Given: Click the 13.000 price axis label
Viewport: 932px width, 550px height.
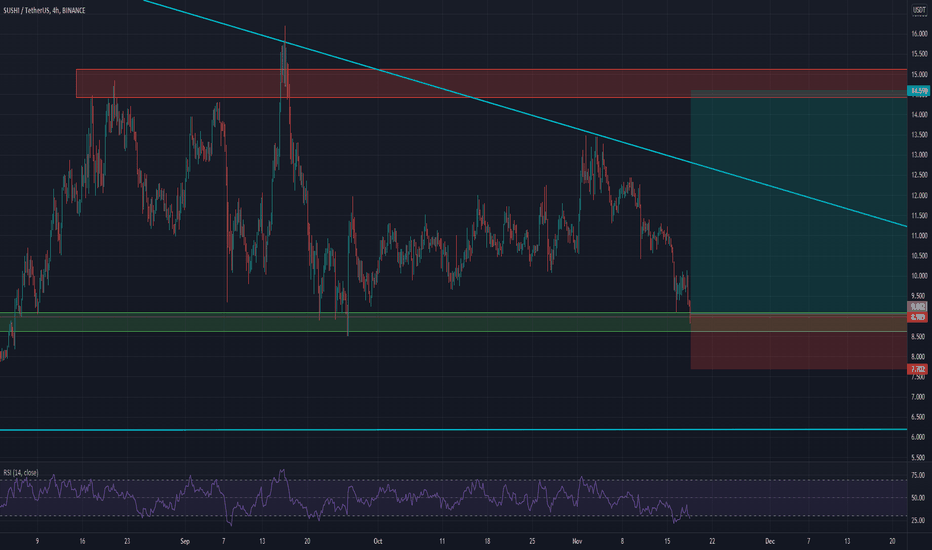Looking at the screenshot, I should coord(919,155).
